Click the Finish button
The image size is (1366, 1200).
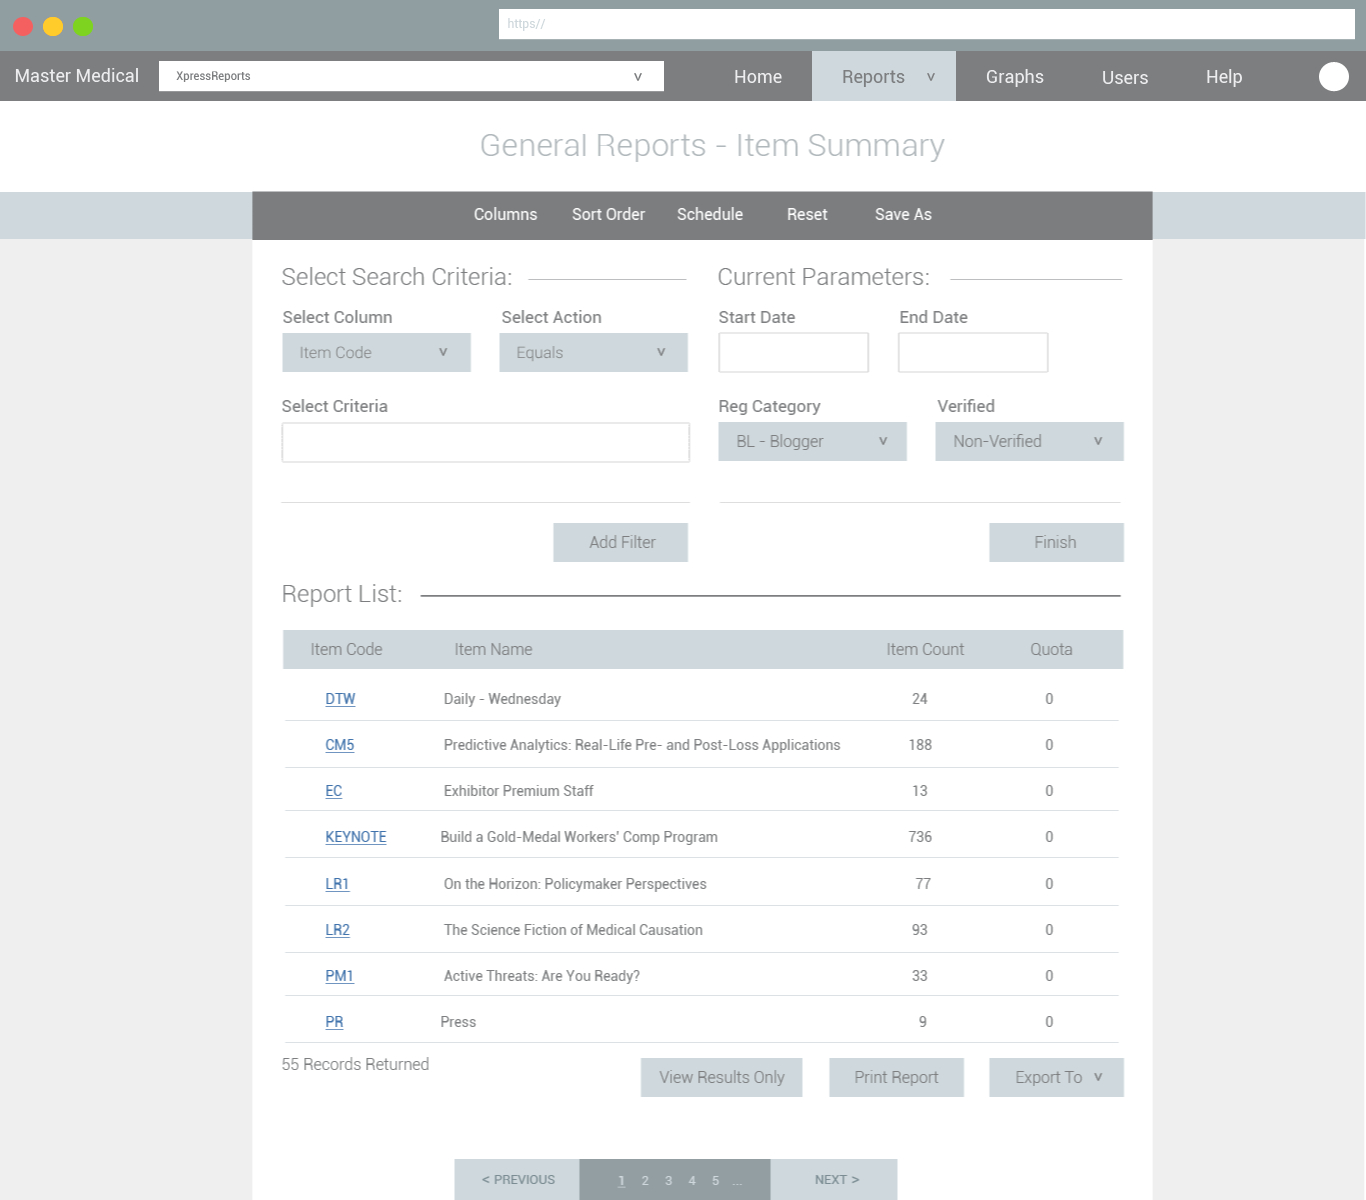coord(1056,542)
